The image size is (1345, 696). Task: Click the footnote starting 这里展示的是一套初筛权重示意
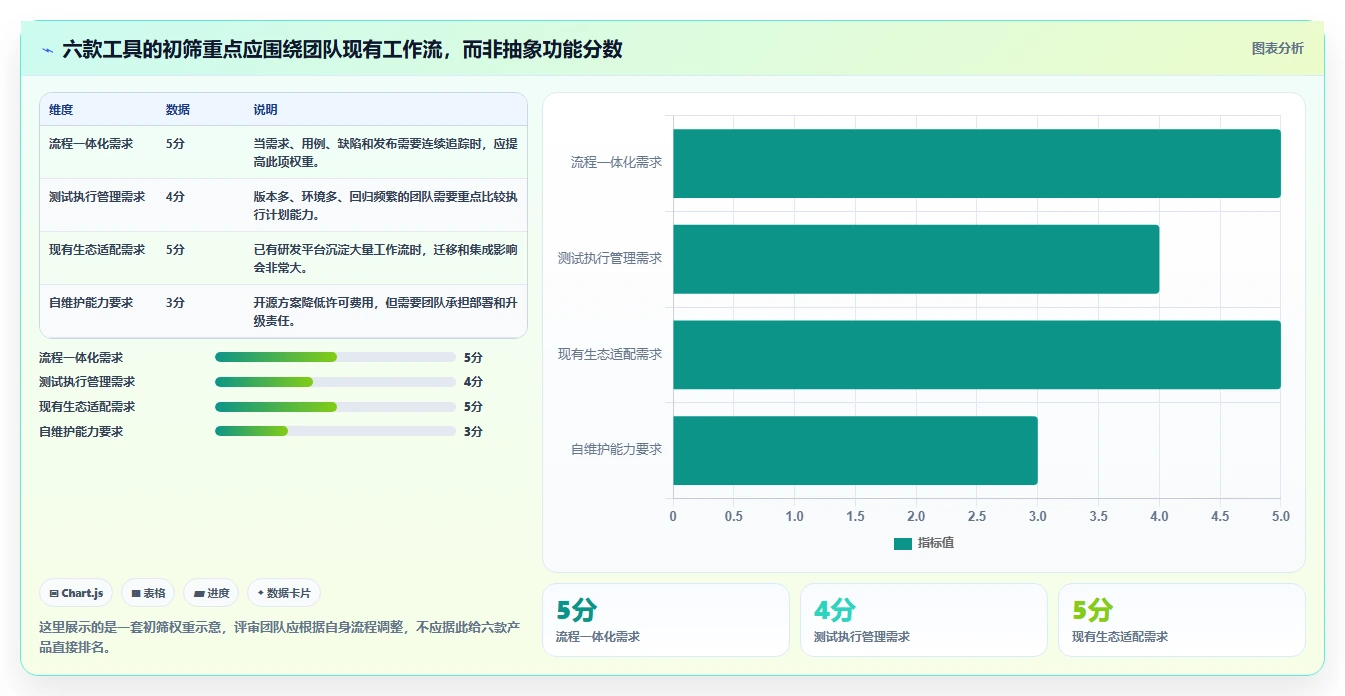click(x=278, y=636)
